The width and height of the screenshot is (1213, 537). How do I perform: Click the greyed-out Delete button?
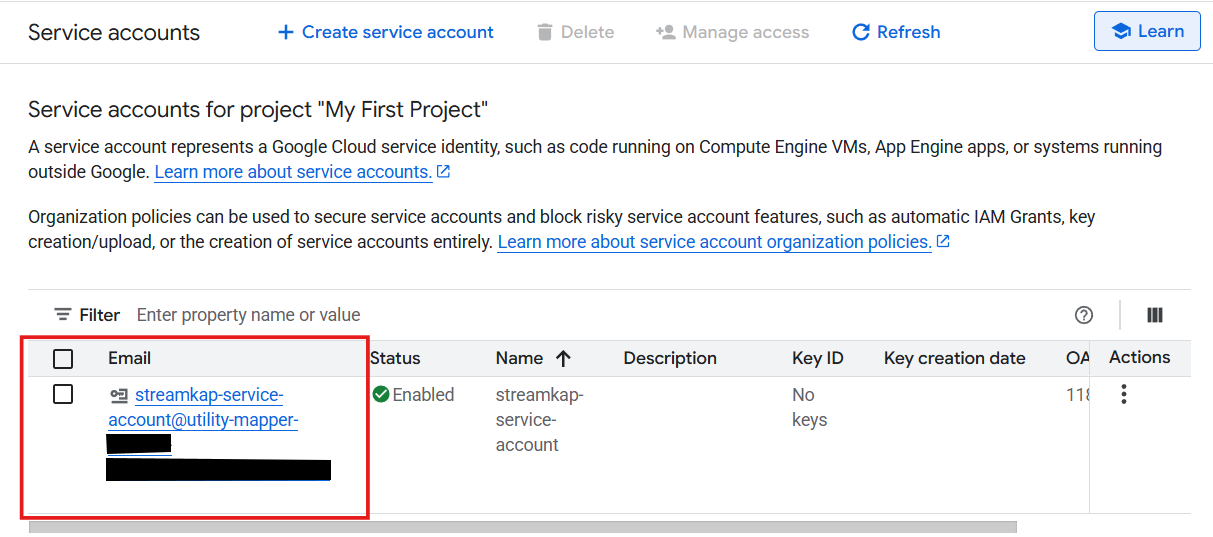click(x=575, y=32)
